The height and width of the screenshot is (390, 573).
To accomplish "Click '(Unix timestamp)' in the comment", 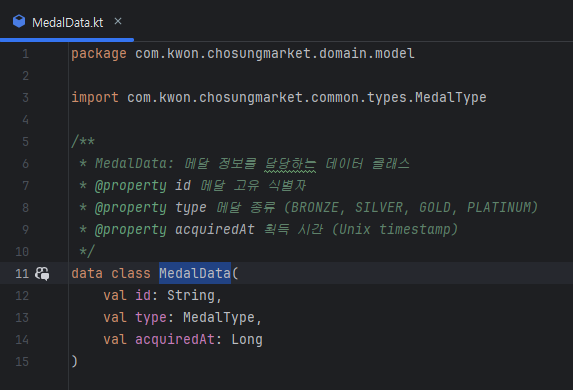I will pos(395,230).
